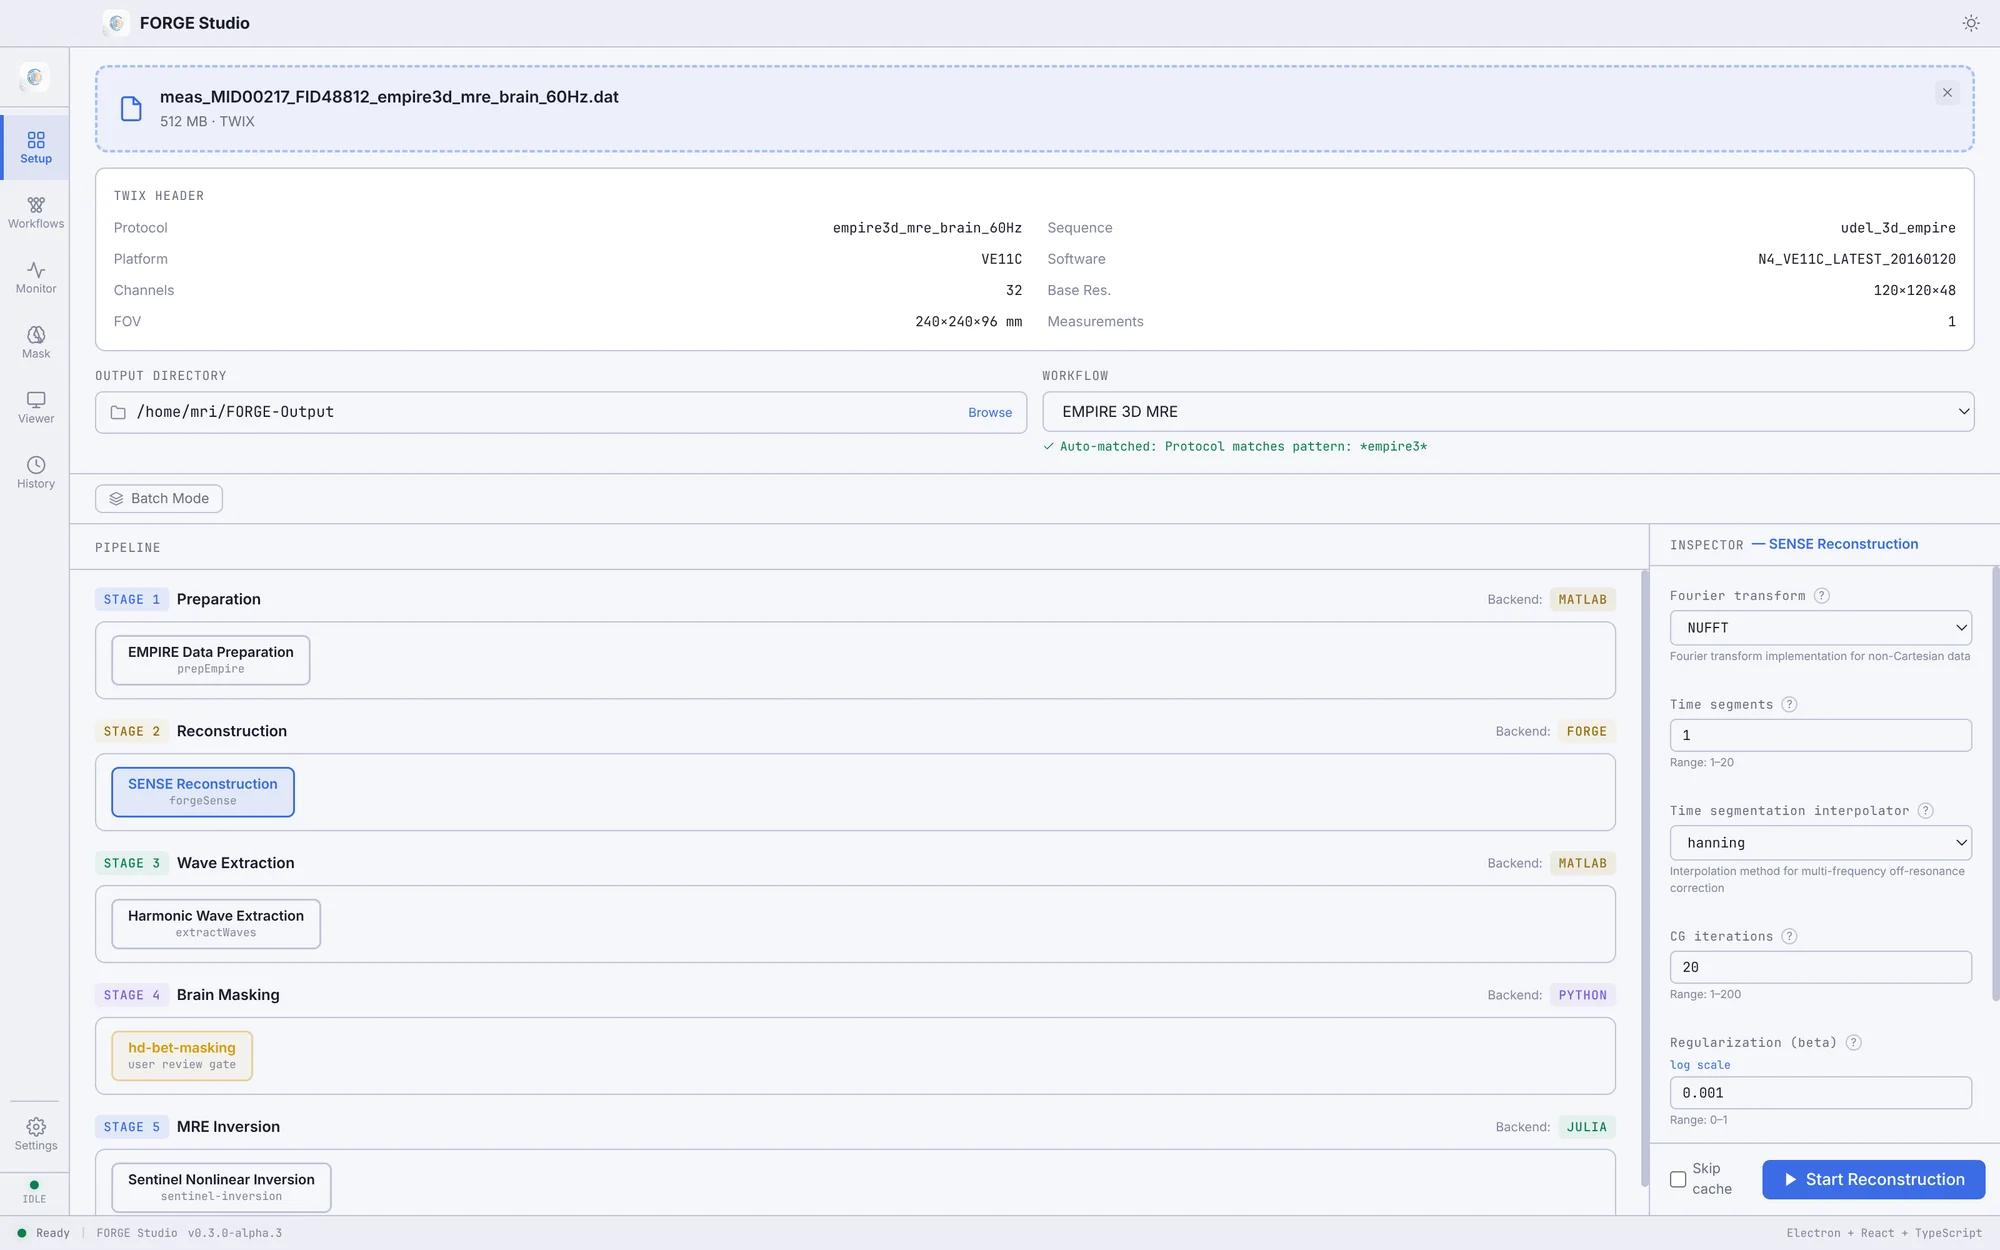Open the Monitor sidebar section

pyautogui.click(x=36, y=278)
